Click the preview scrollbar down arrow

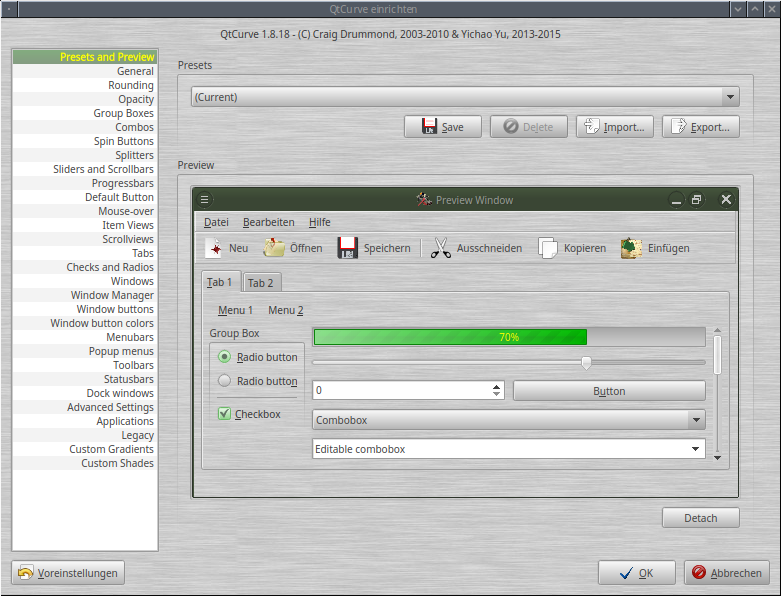pyautogui.click(x=717, y=458)
